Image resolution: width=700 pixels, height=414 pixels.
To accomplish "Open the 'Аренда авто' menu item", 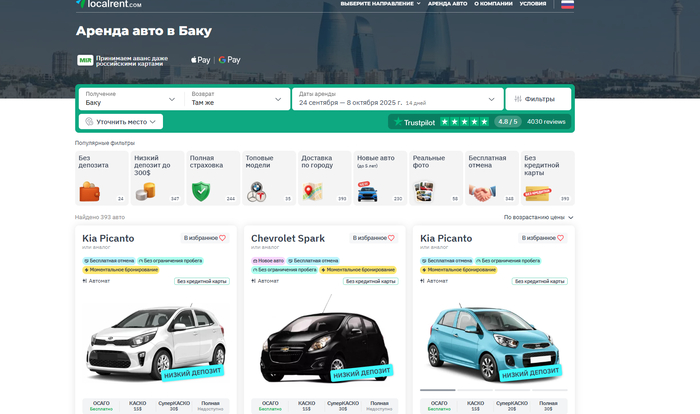I will click(447, 4).
